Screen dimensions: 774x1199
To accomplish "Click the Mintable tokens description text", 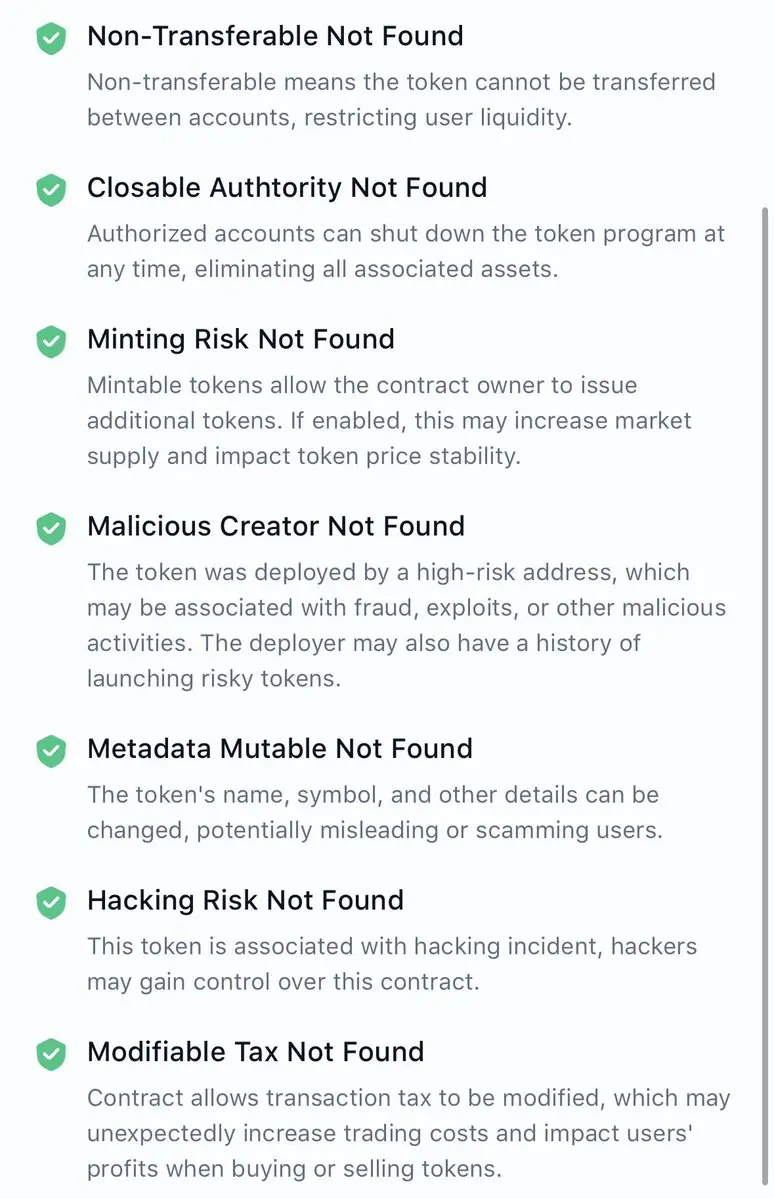I will click(x=389, y=421).
